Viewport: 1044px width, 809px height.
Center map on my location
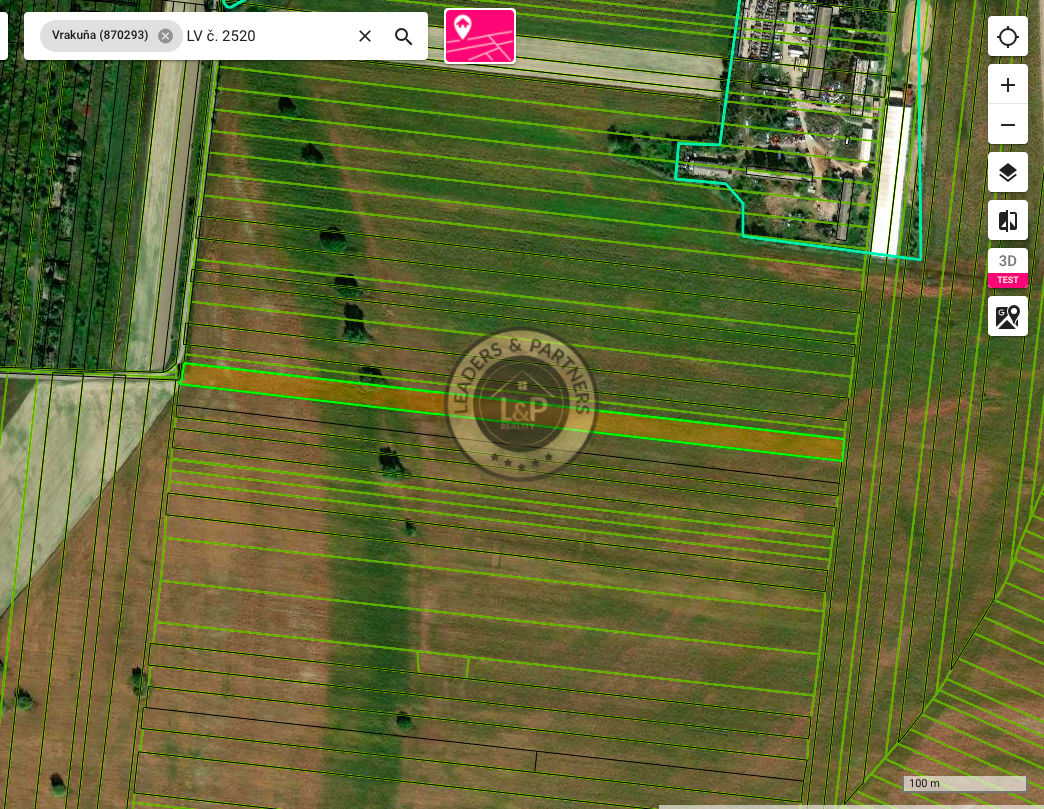pyautogui.click(x=1007, y=37)
